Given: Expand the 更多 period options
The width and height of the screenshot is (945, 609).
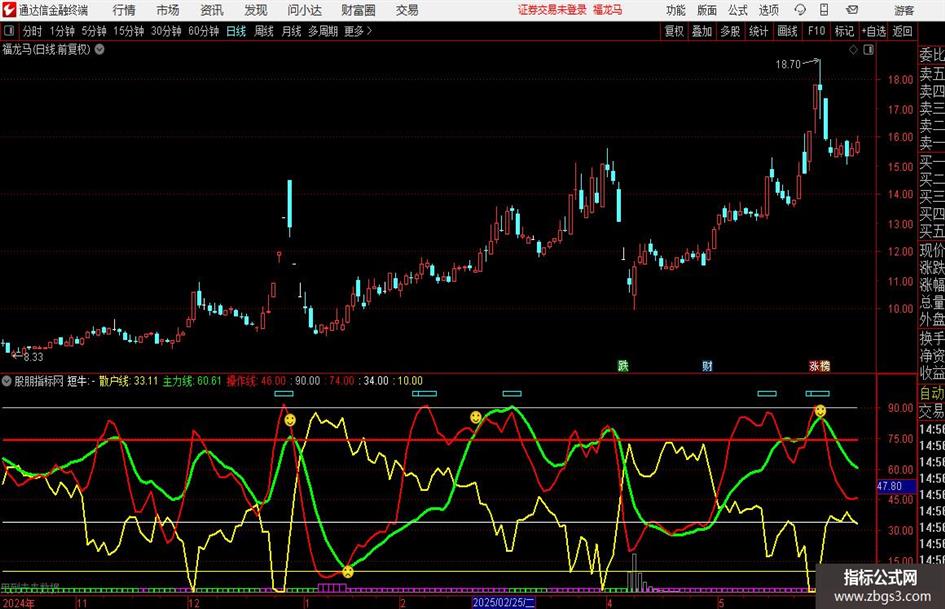Looking at the screenshot, I should (x=358, y=31).
